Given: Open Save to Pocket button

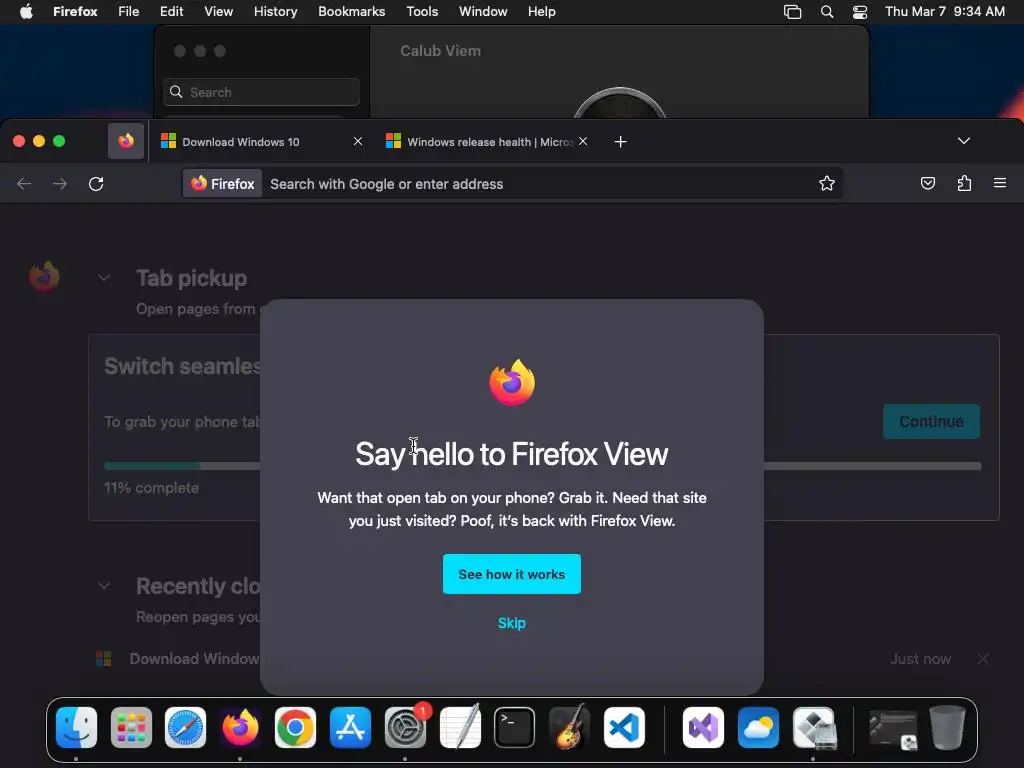Looking at the screenshot, I should (x=927, y=184).
